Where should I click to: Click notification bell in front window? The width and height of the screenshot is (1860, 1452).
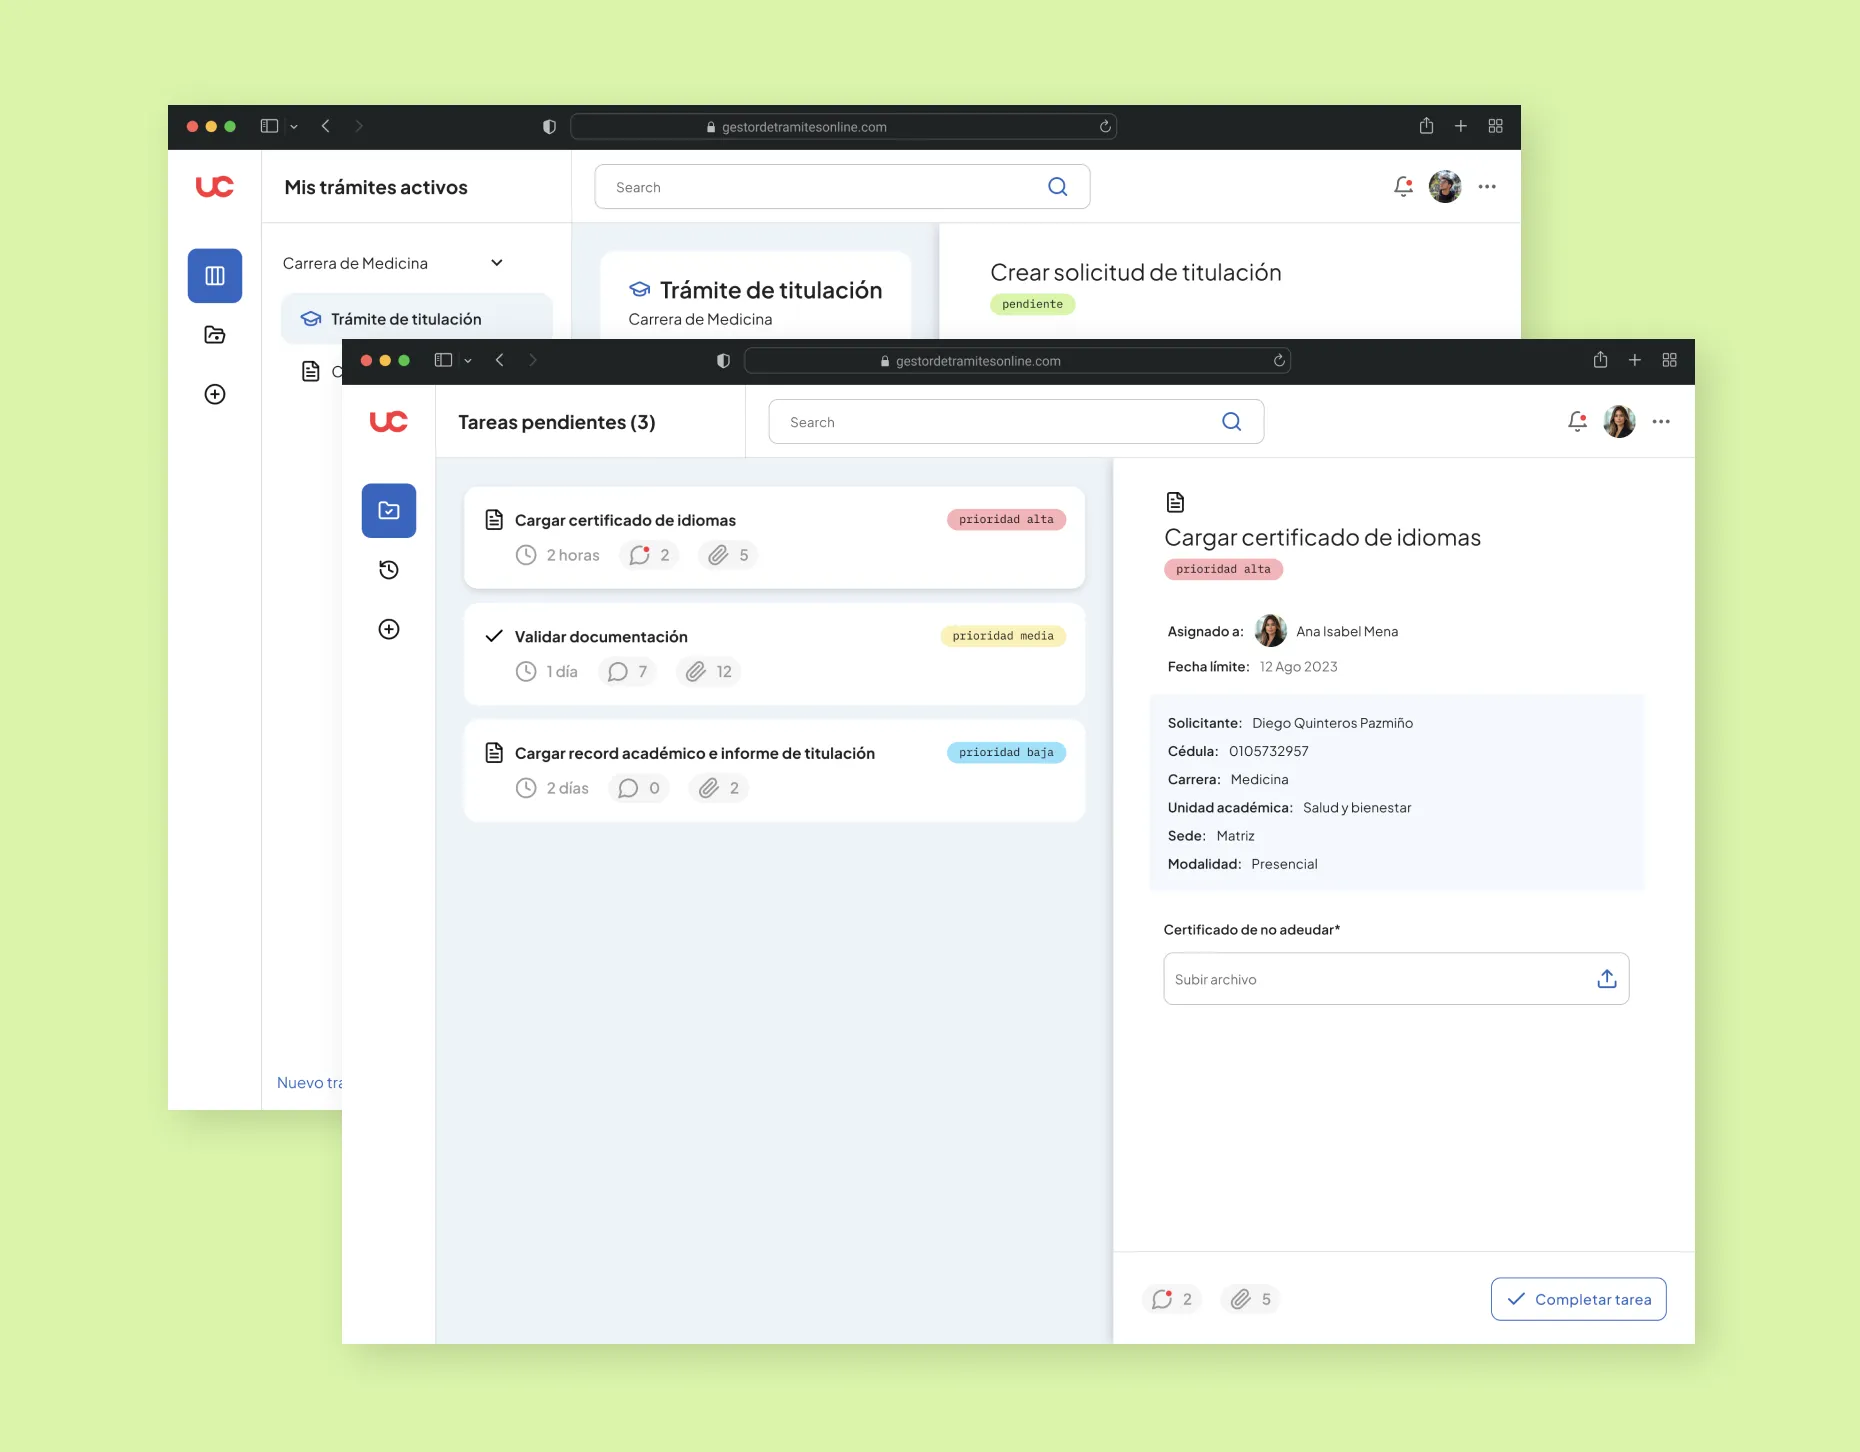1577,422
